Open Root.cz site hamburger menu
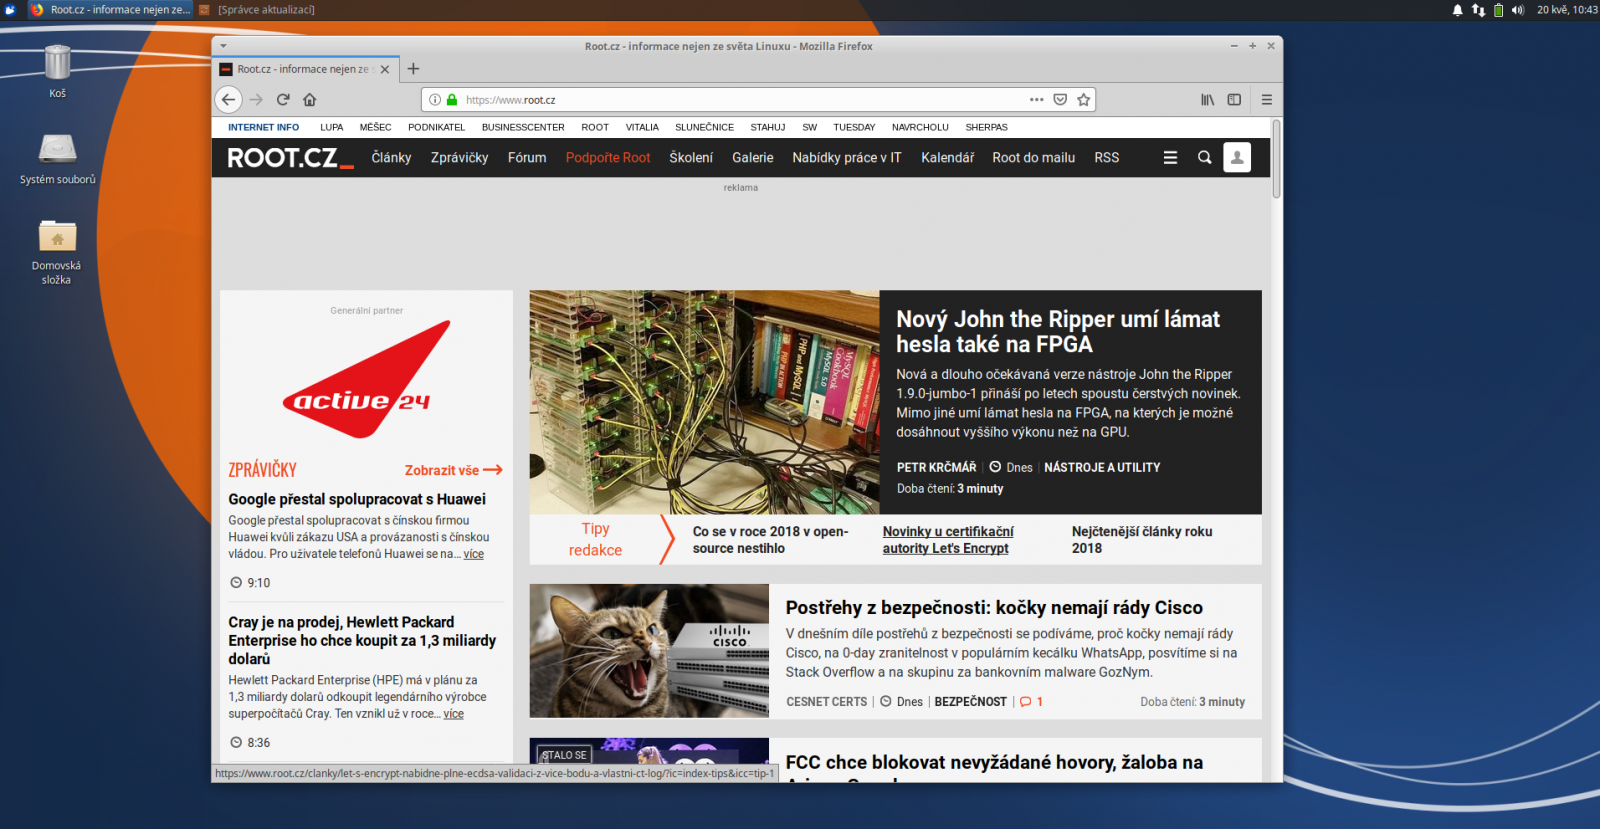 pyautogui.click(x=1170, y=158)
